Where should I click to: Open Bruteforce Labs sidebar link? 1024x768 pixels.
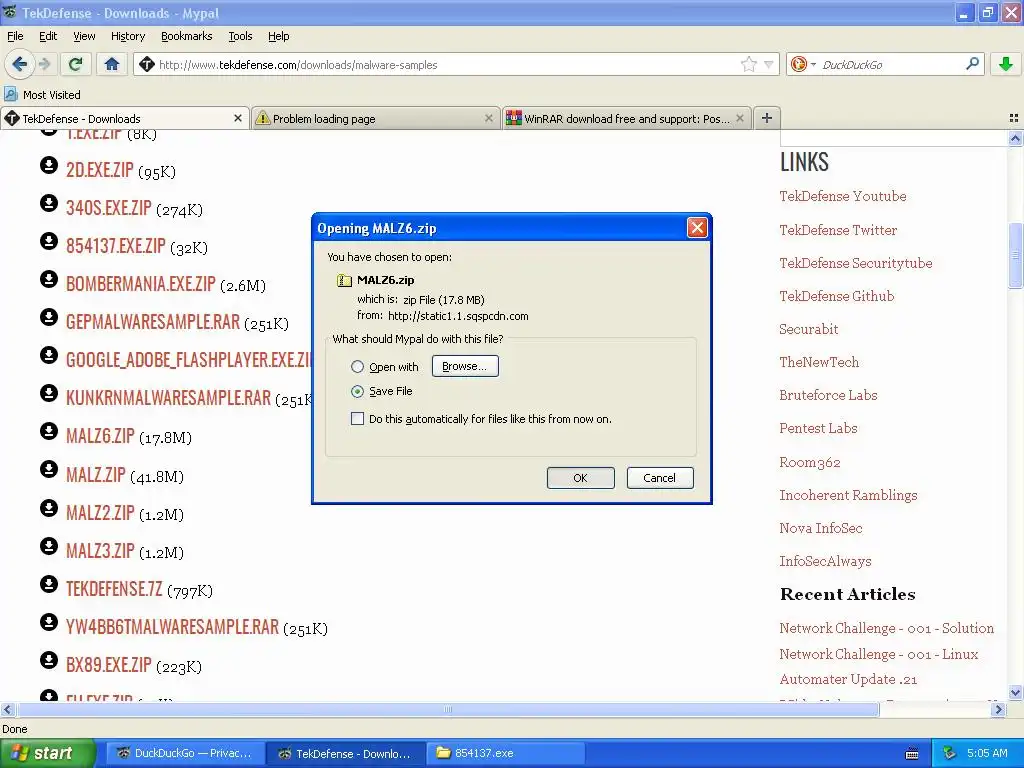click(828, 395)
